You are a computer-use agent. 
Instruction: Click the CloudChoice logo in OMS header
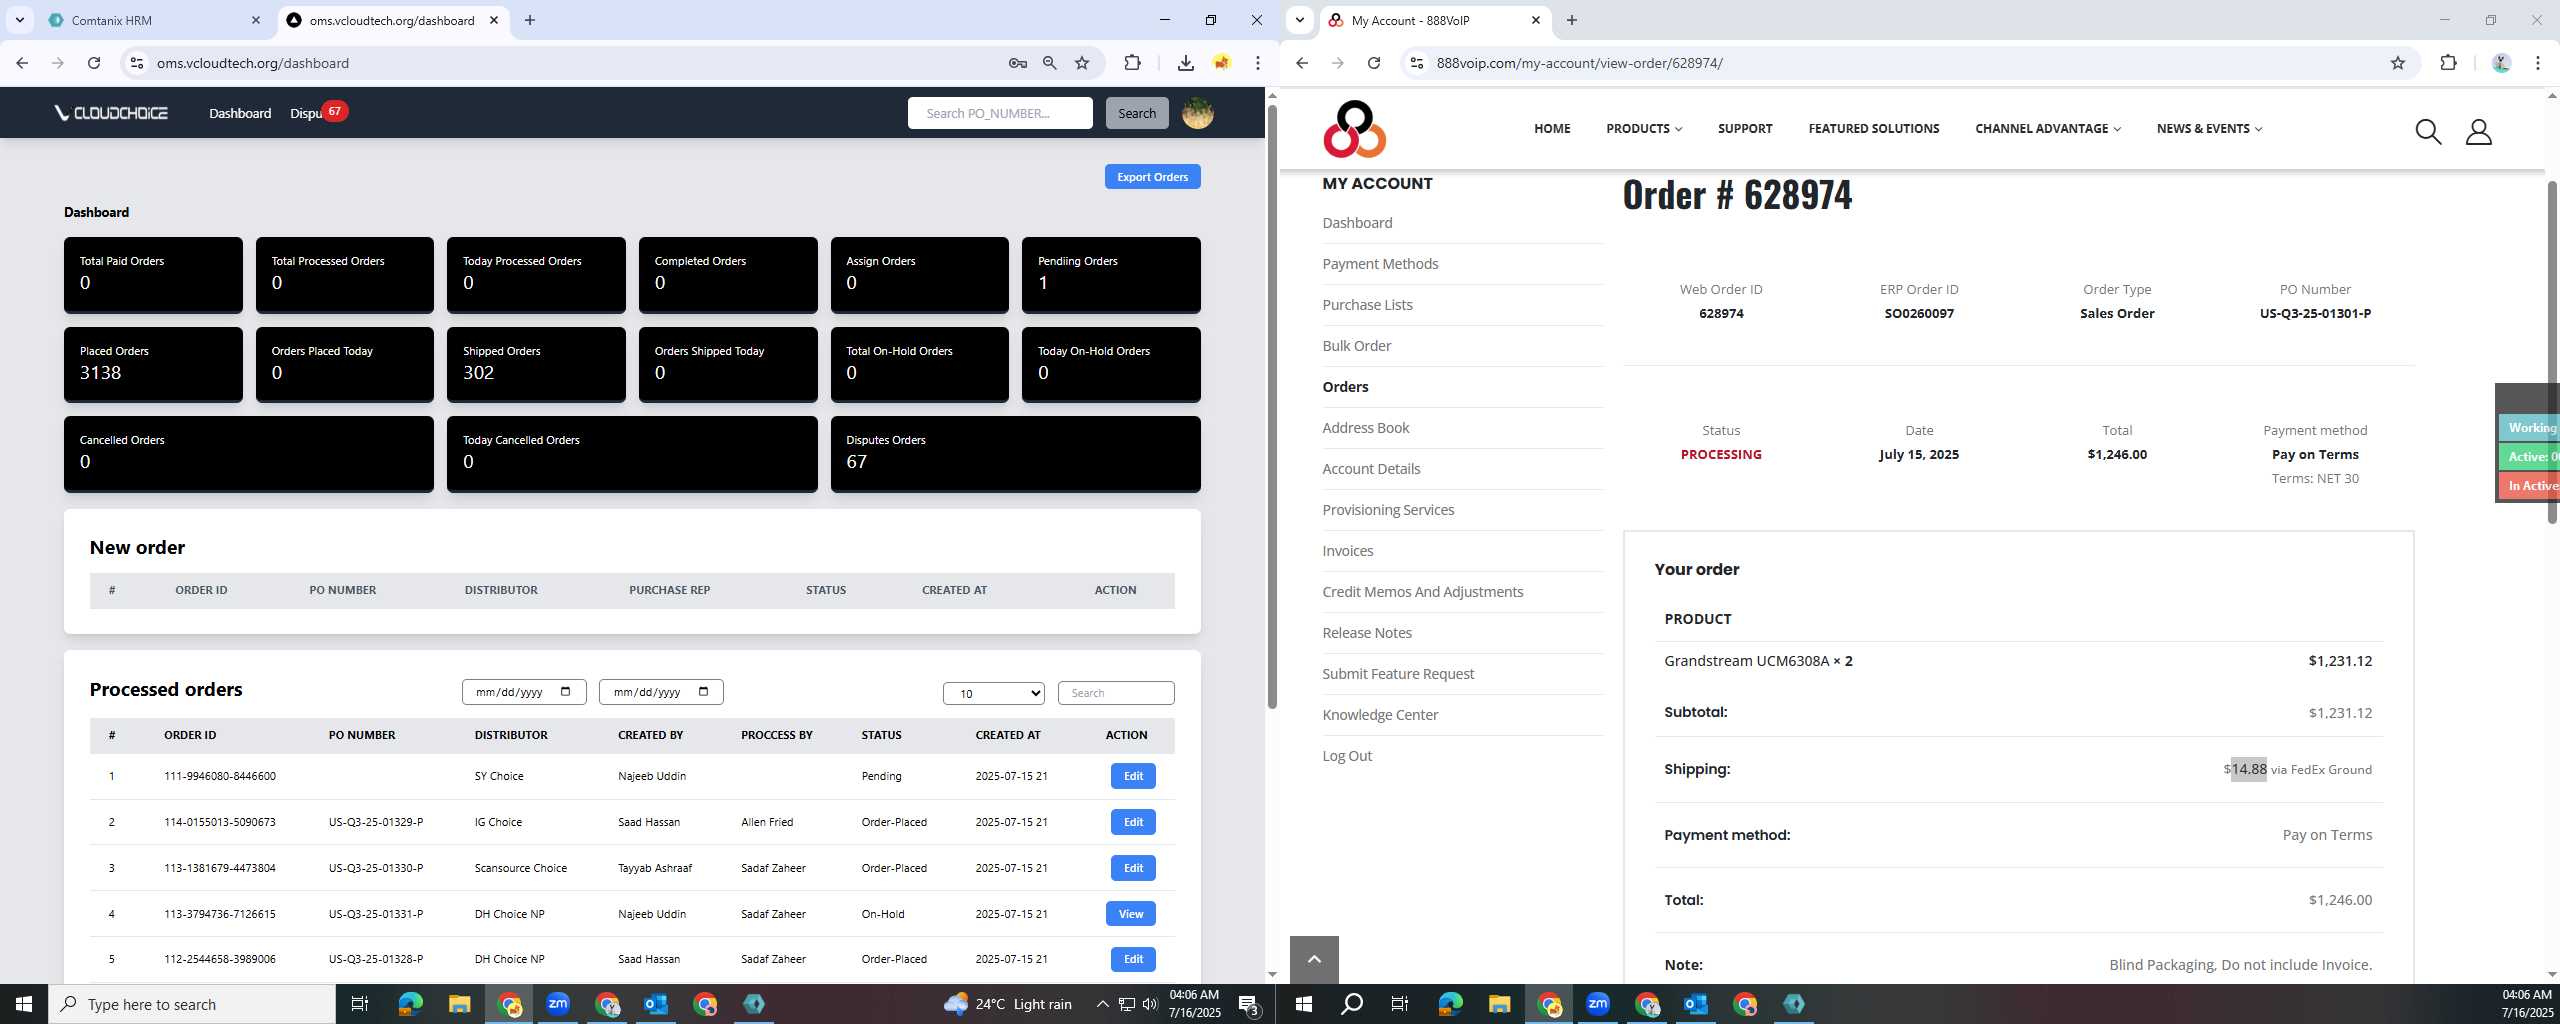[x=111, y=113]
